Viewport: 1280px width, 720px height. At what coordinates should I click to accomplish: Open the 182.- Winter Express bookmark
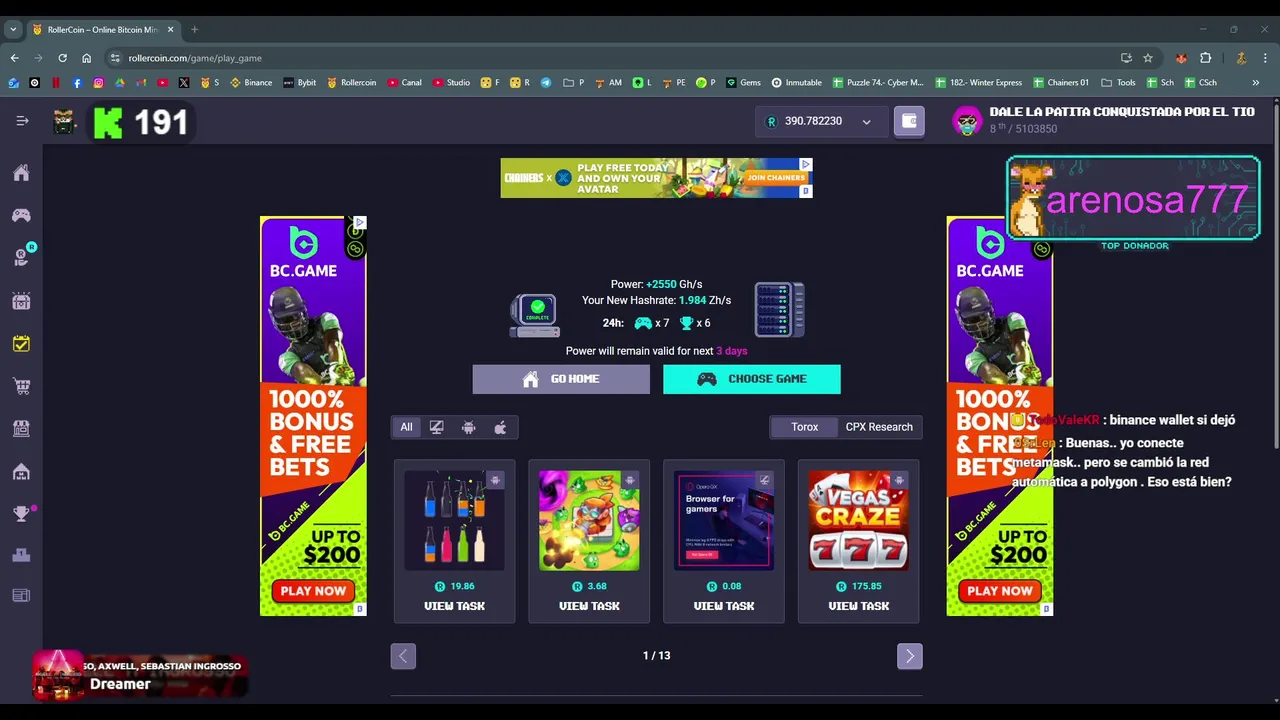(x=979, y=82)
